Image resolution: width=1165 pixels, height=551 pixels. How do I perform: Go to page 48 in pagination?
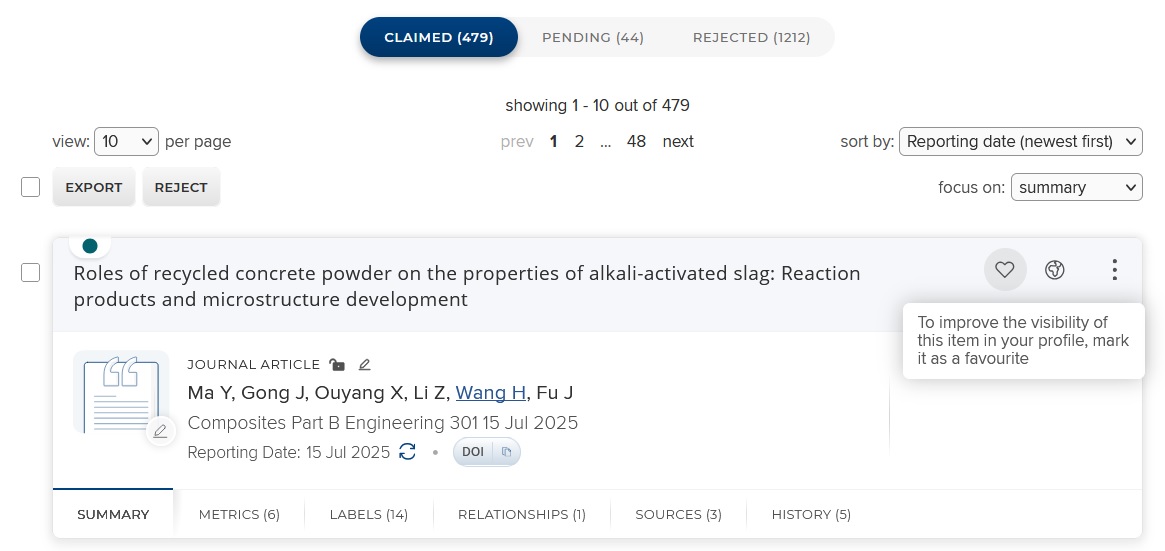click(x=636, y=141)
